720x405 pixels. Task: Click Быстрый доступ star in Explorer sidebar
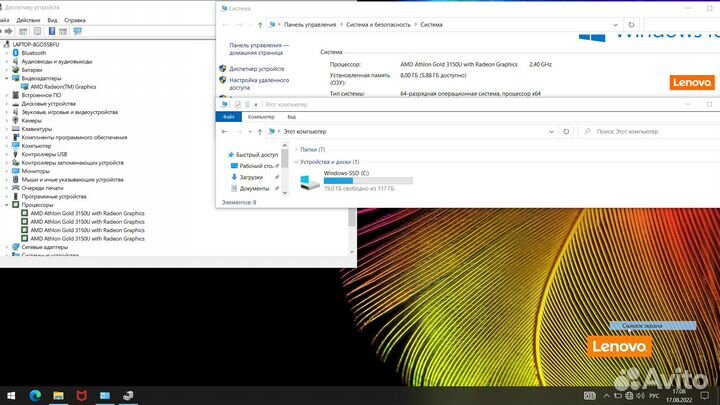coord(231,155)
